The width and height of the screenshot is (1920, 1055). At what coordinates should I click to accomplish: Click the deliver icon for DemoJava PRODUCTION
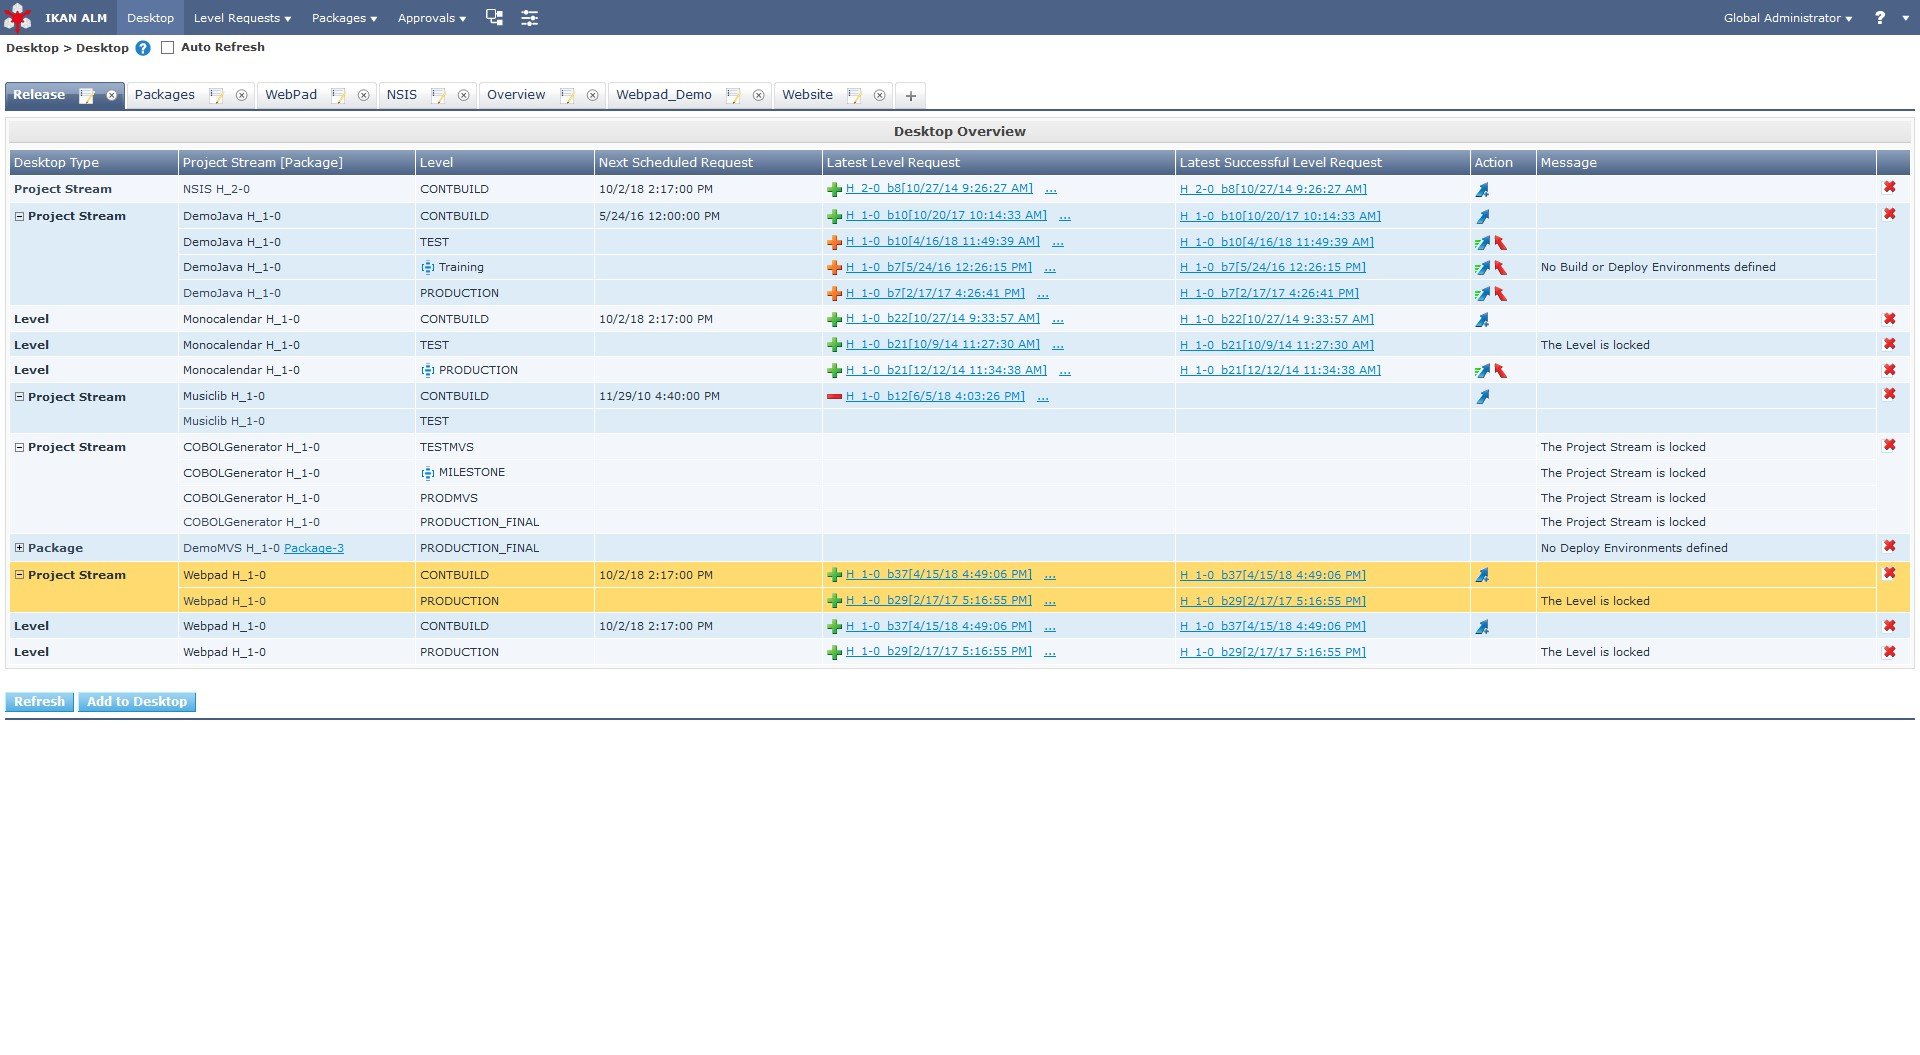(x=1482, y=293)
